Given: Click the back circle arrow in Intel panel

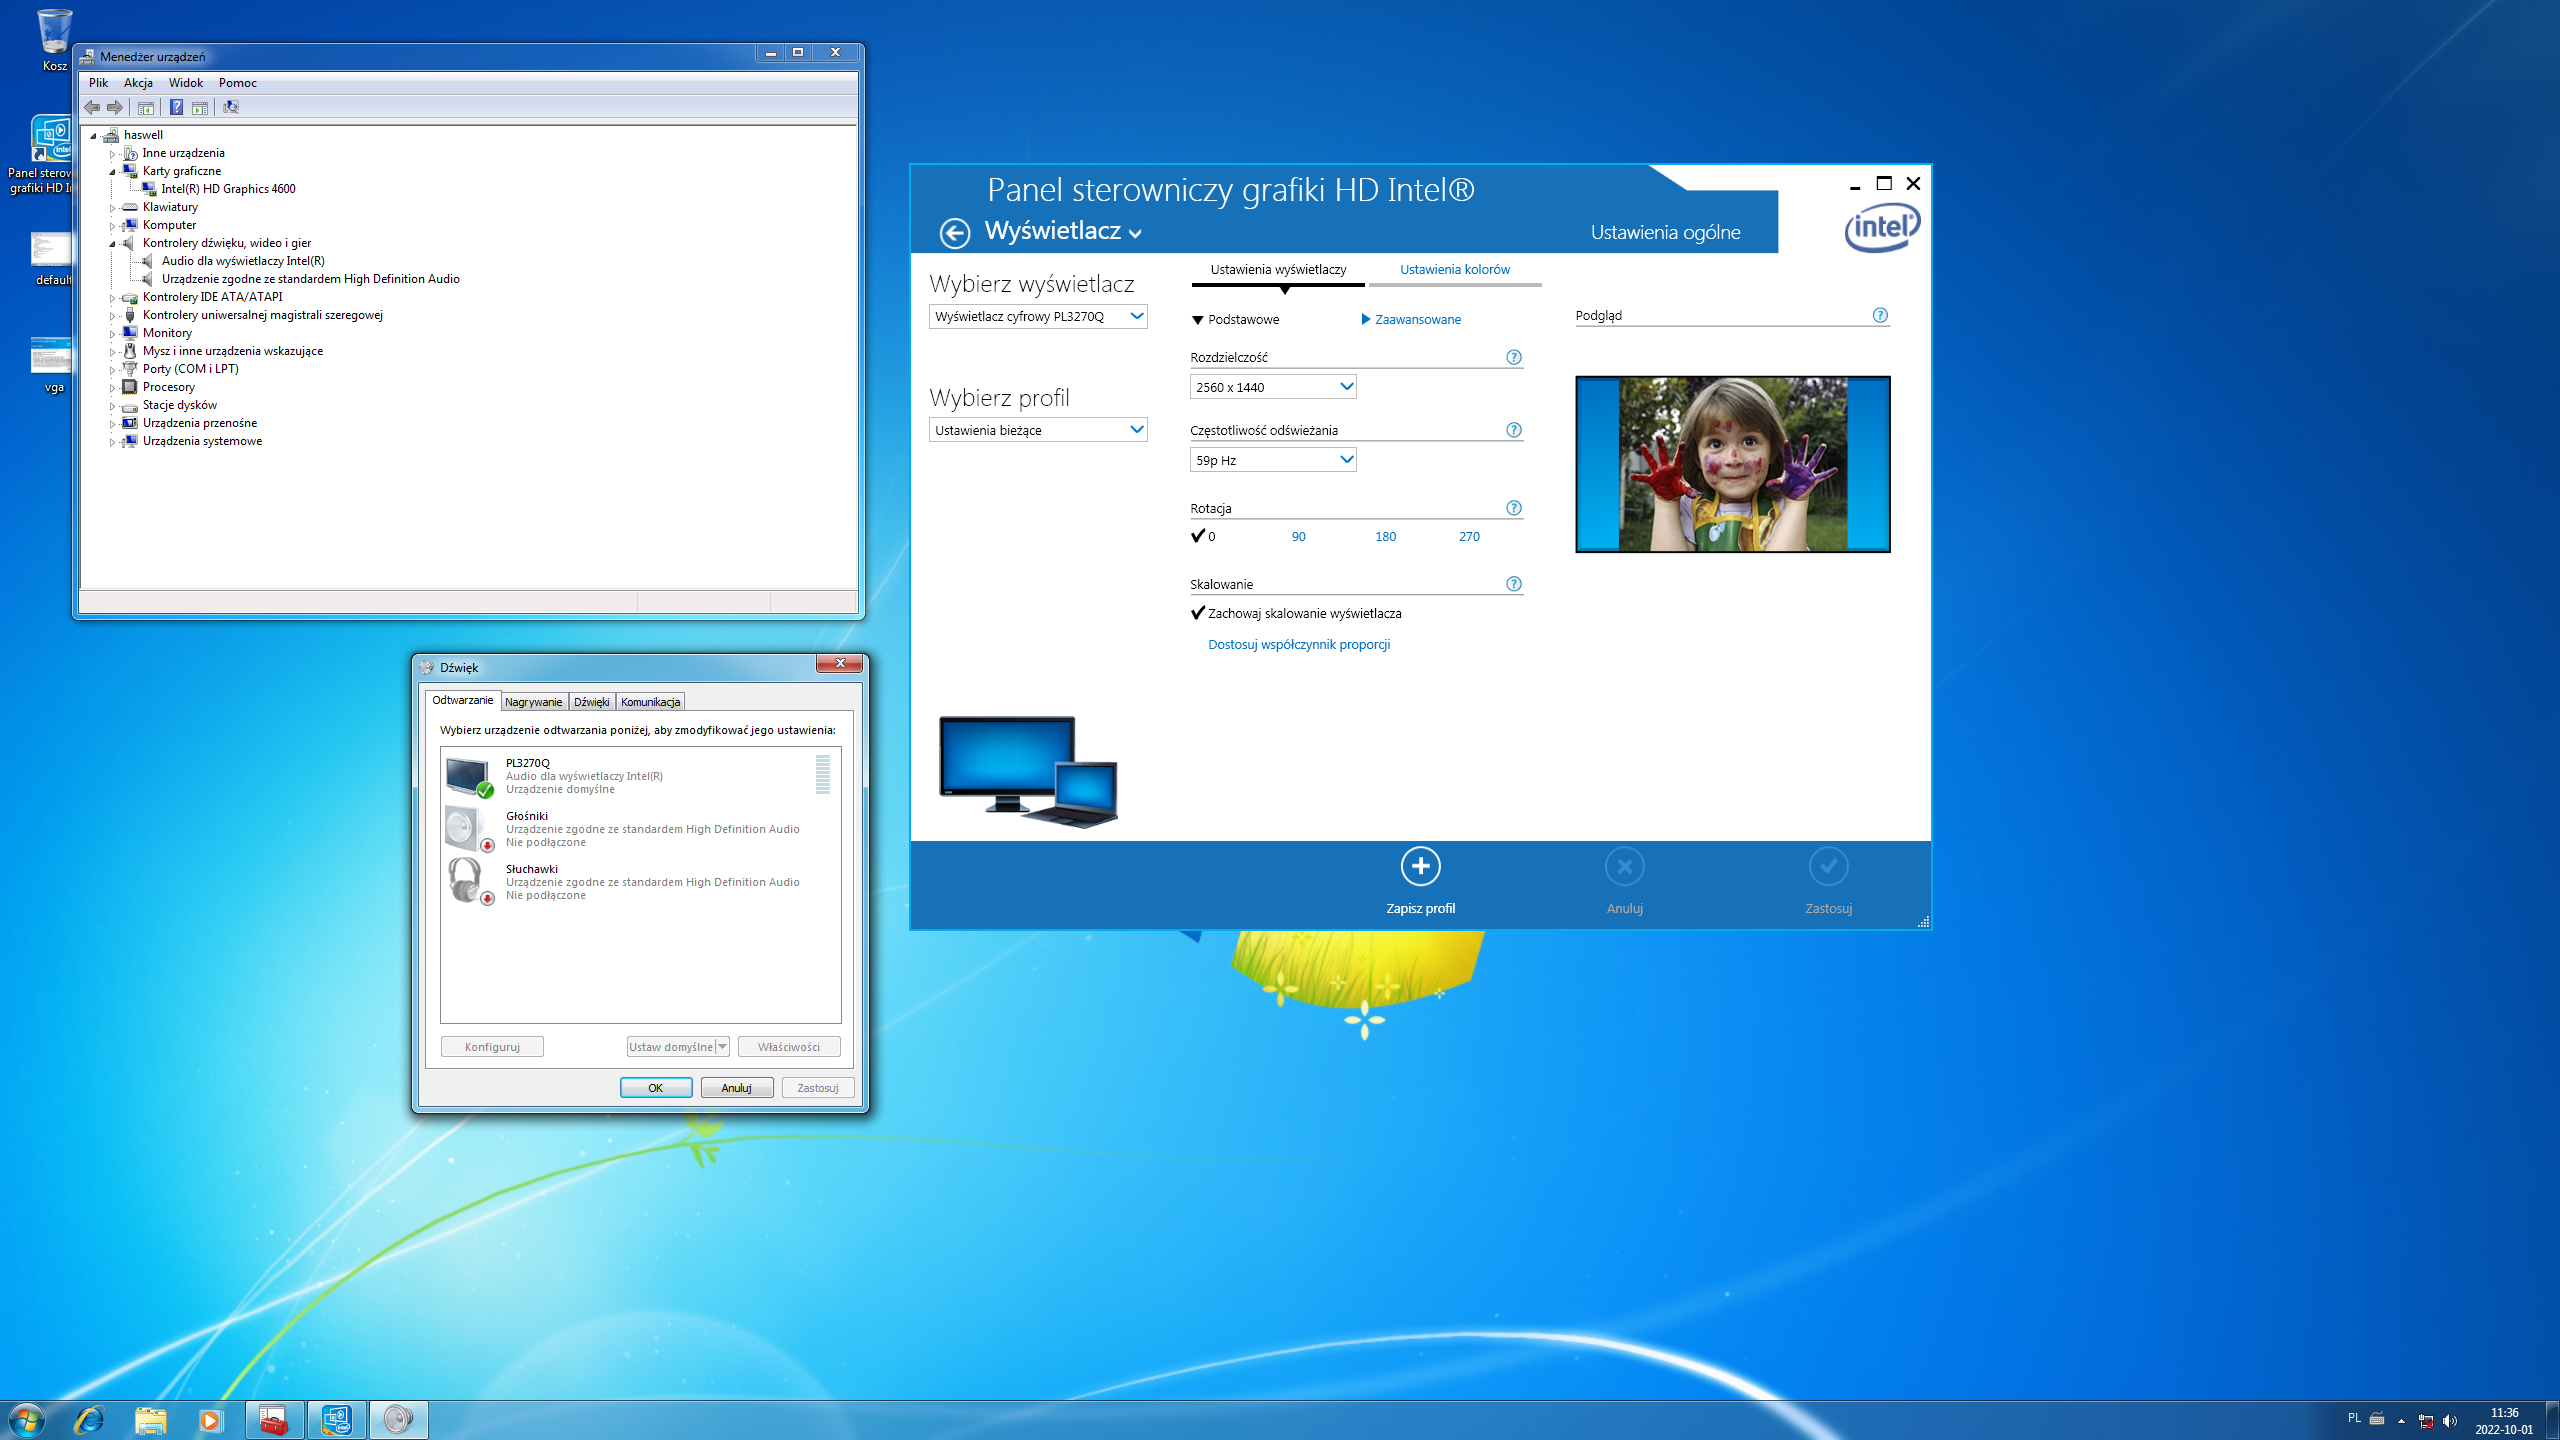Looking at the screenshot, I should tap(954, 233).
